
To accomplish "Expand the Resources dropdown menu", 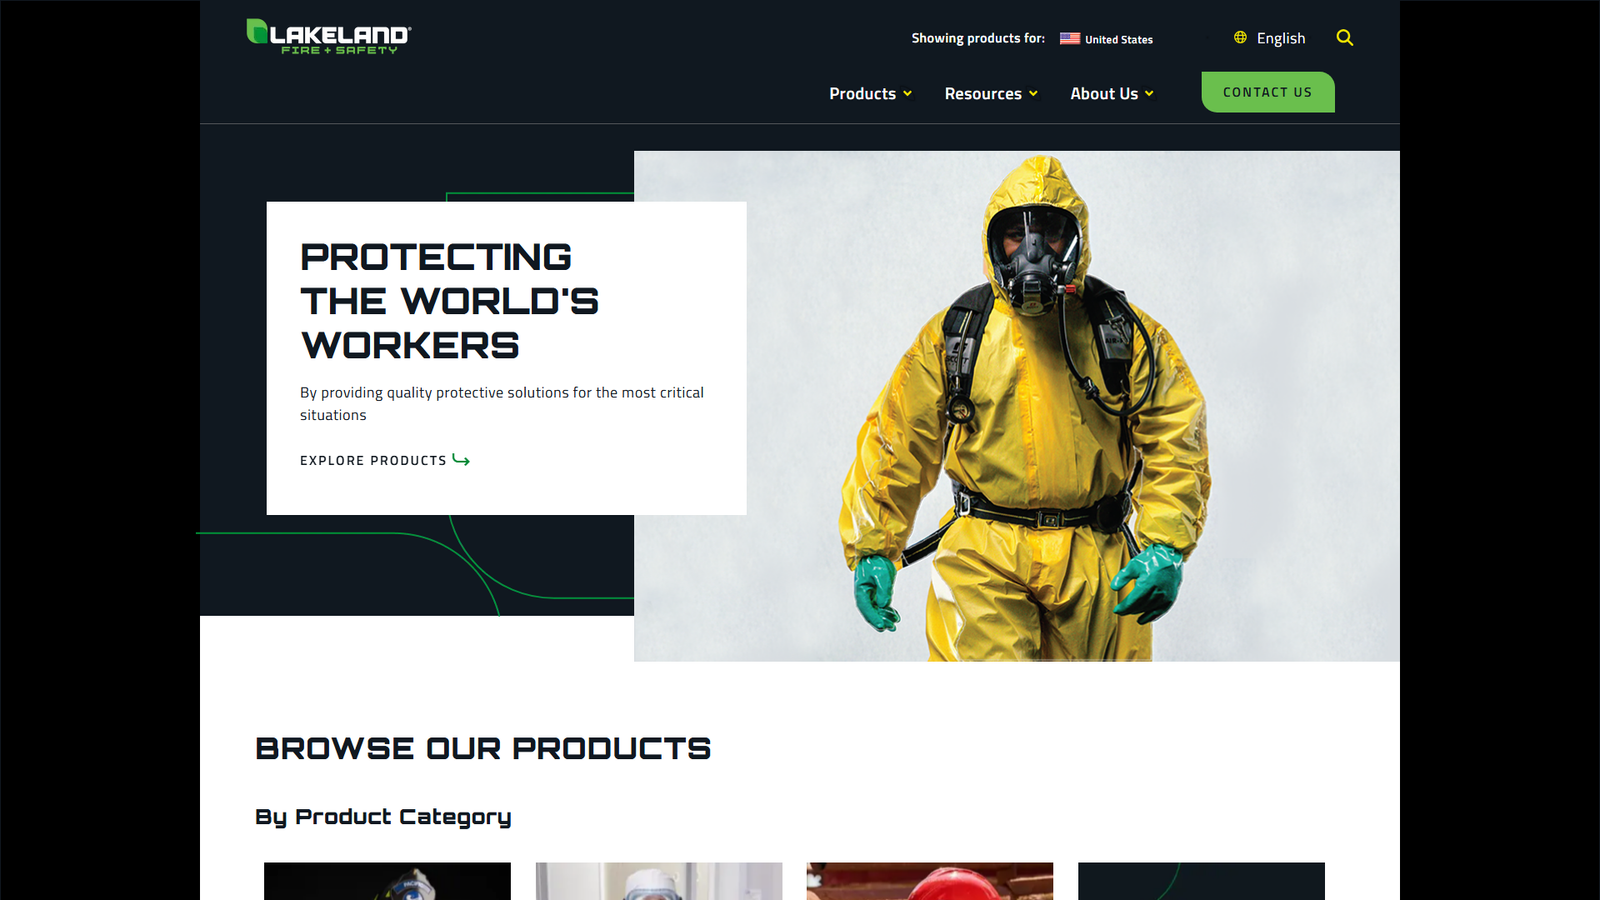I will 1031,93.
